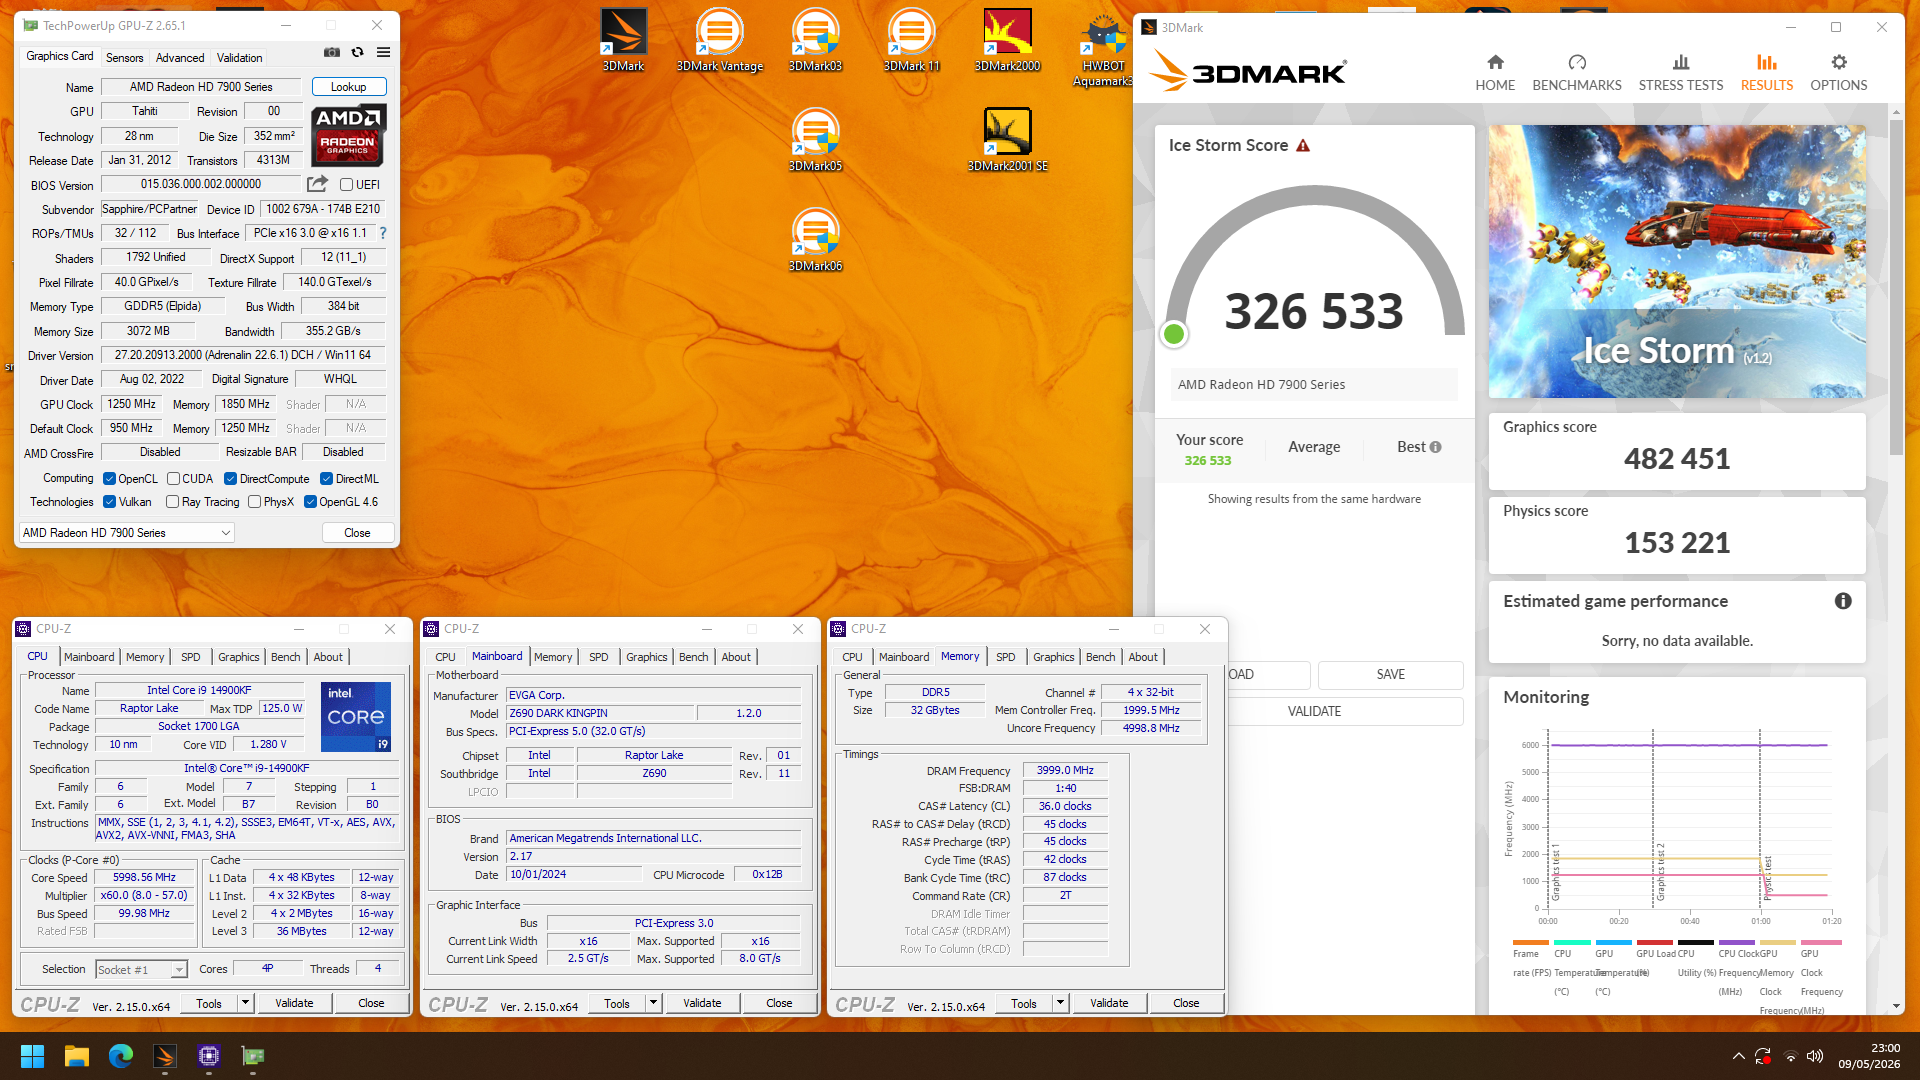
Task: Switch to the Sensors tab in GPU-Z
Action: tap(125, 58)
